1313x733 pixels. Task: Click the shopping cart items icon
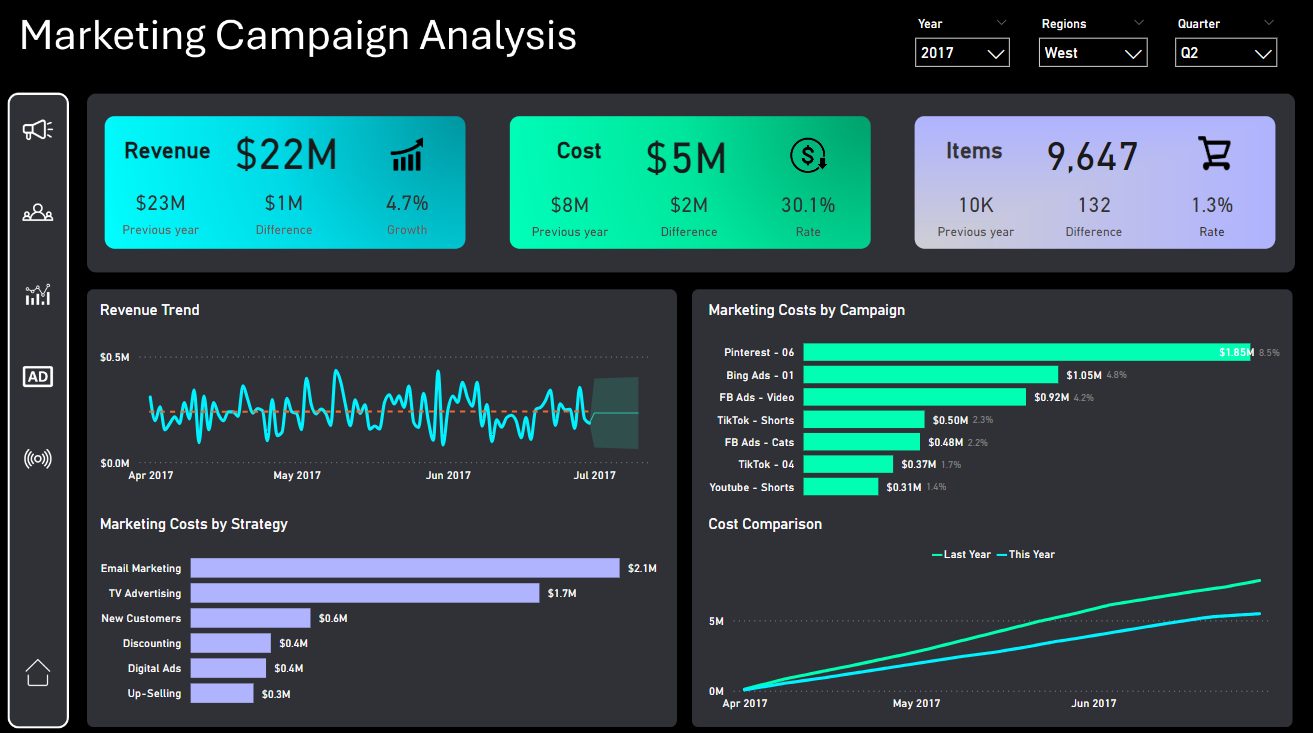click(1214, 153)
